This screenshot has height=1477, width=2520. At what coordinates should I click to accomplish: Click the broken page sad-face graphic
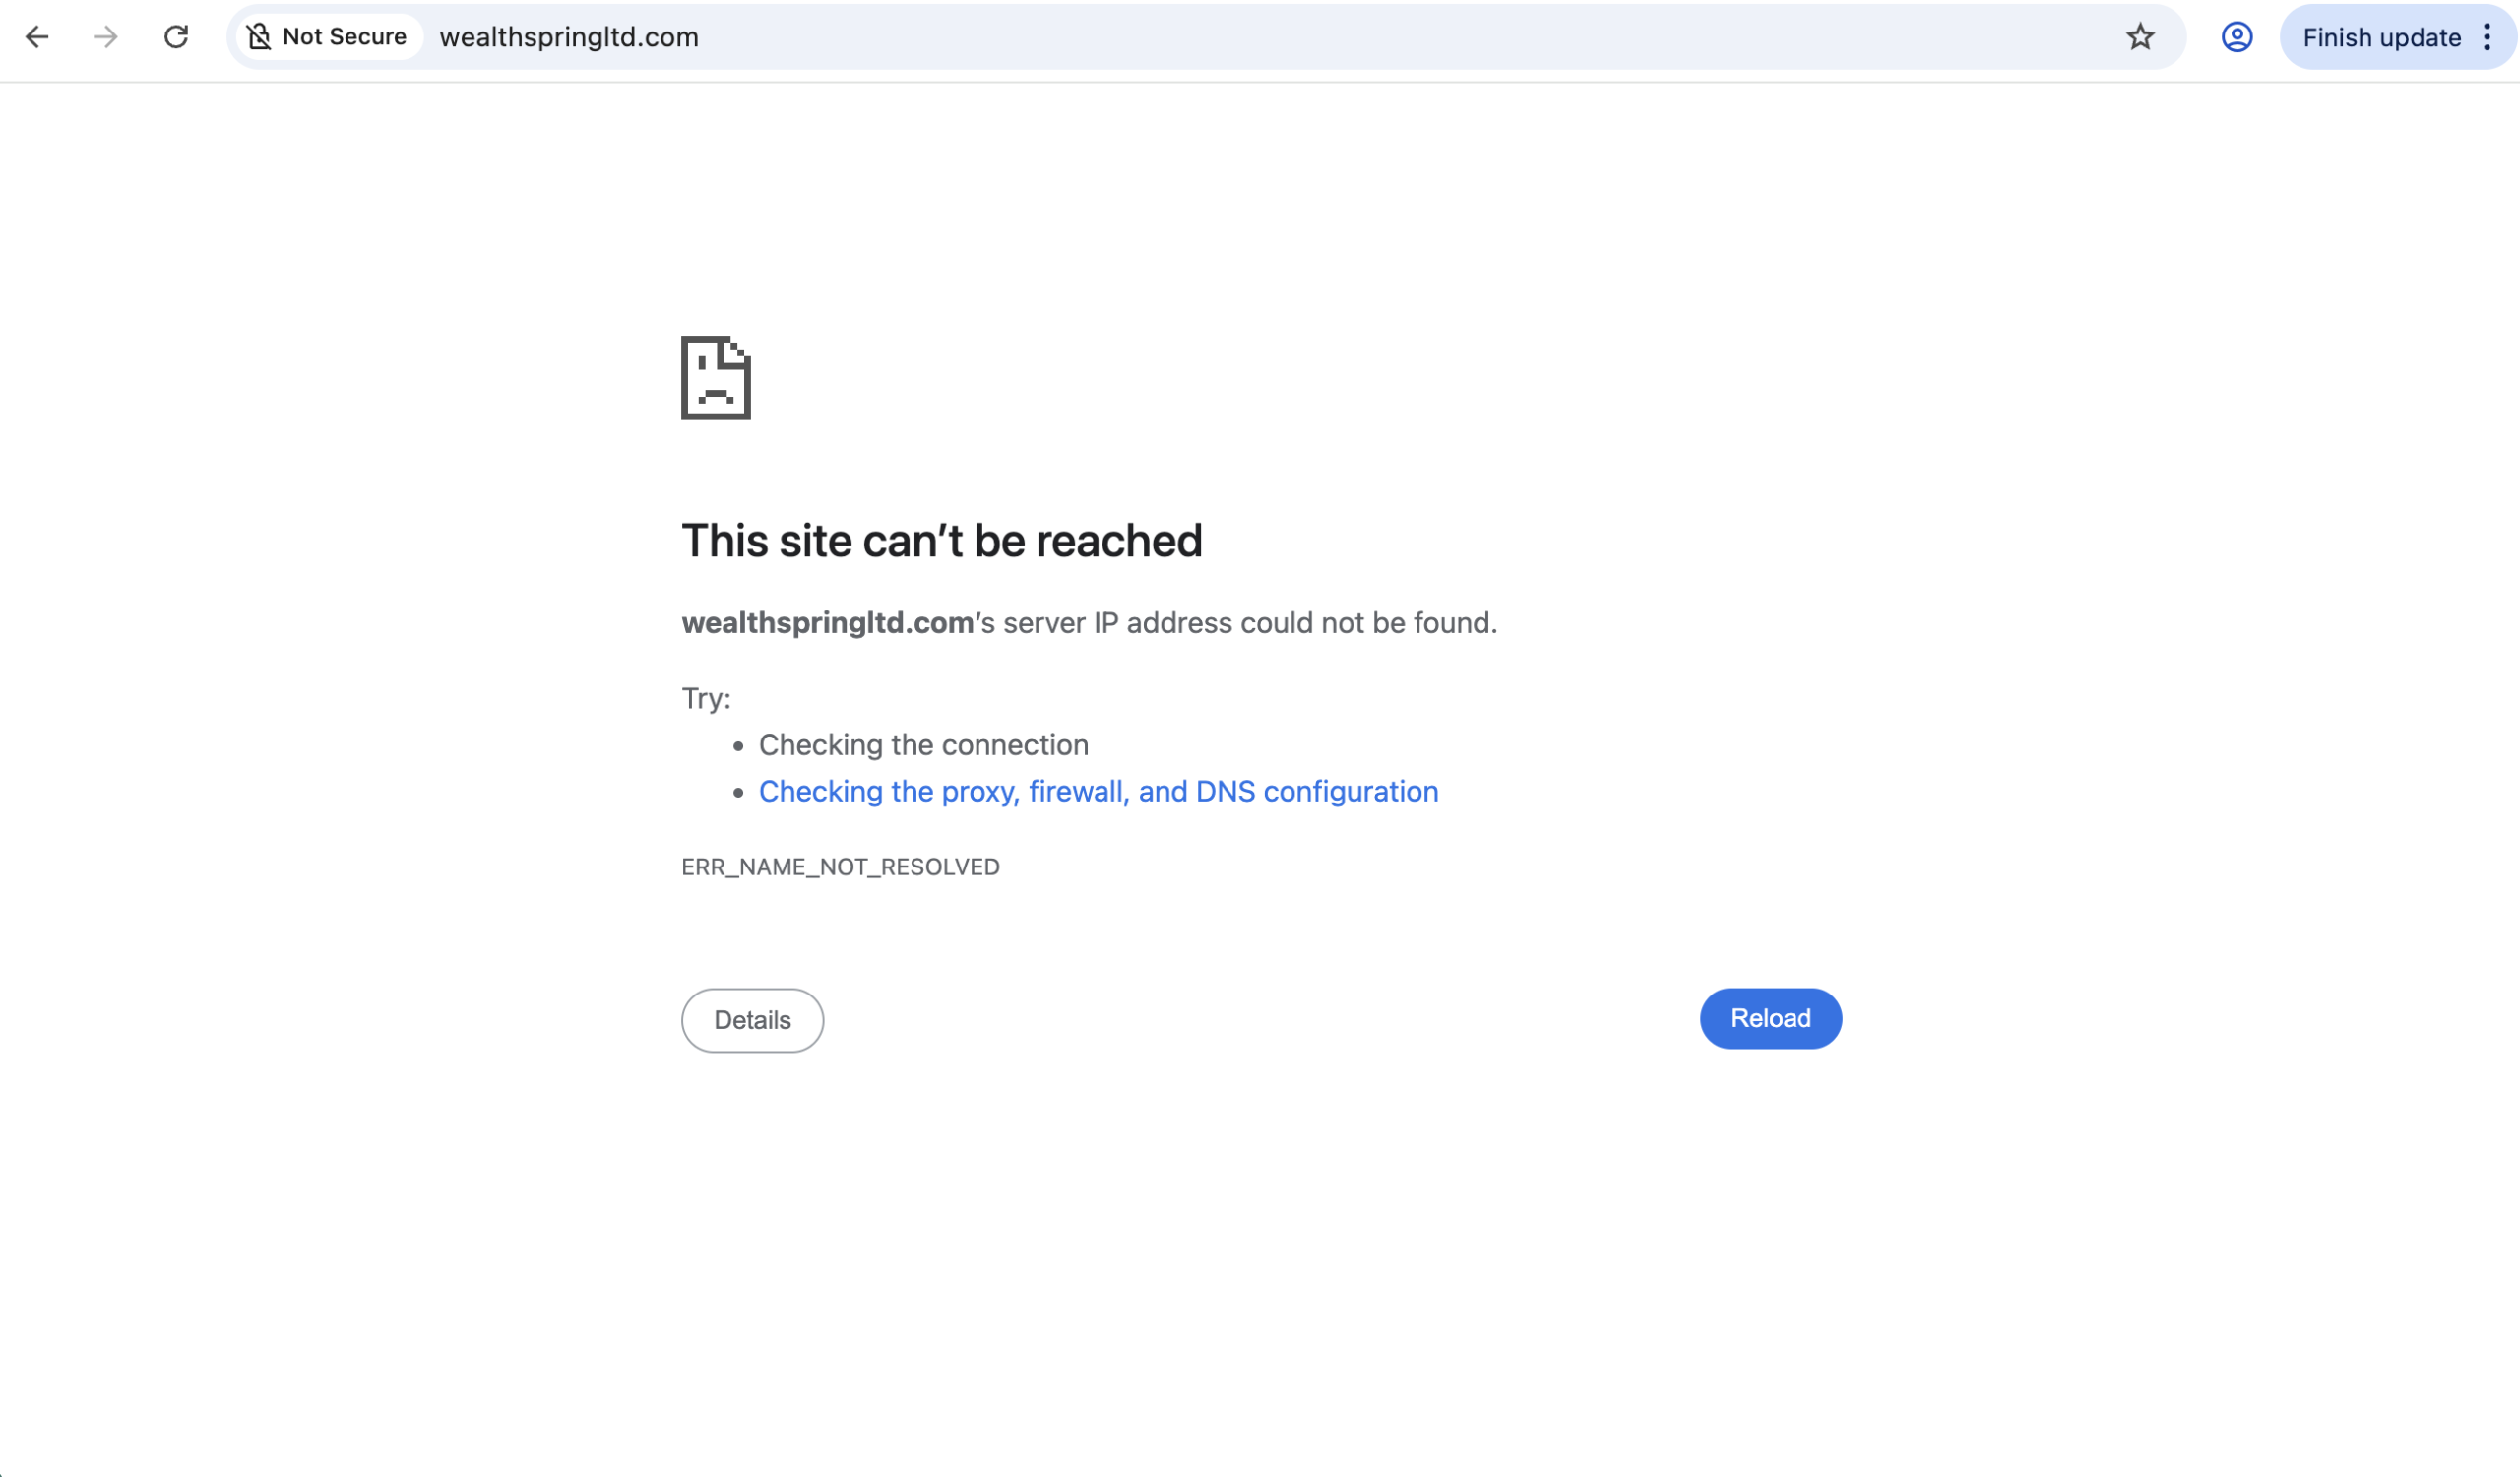click(715, 380)
